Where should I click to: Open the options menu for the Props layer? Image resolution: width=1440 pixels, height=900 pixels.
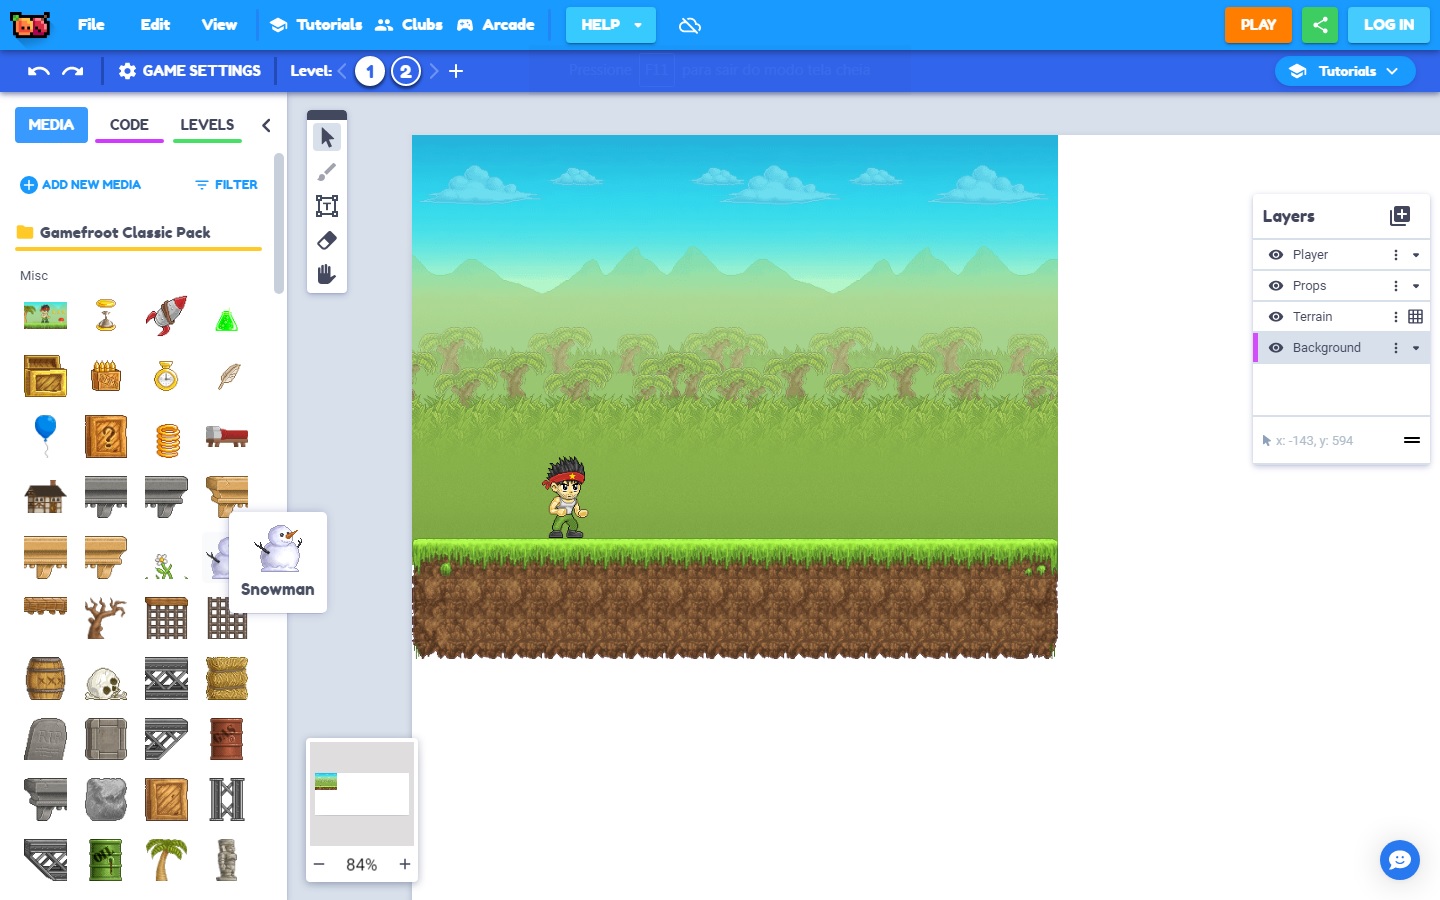coord(1396,285)
